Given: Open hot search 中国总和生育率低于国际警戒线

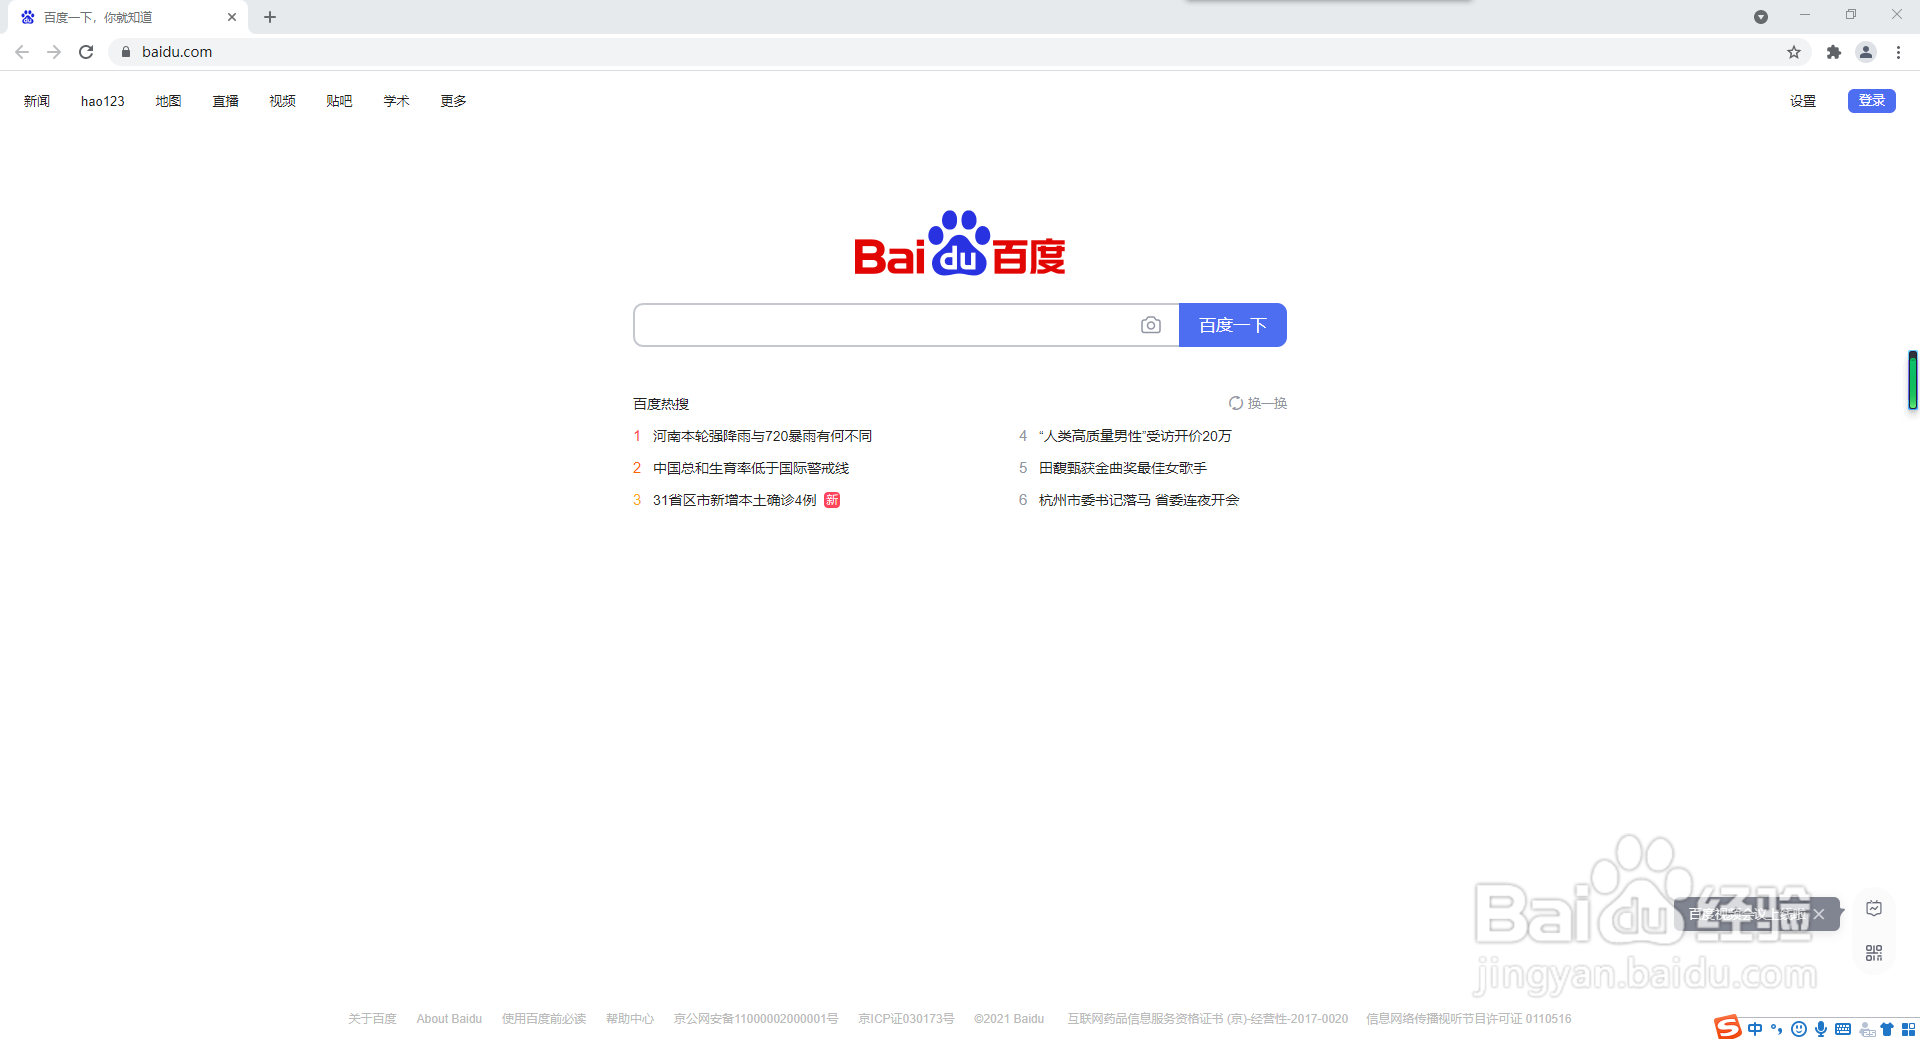Looking at the screenshot, I should [751, 468].
